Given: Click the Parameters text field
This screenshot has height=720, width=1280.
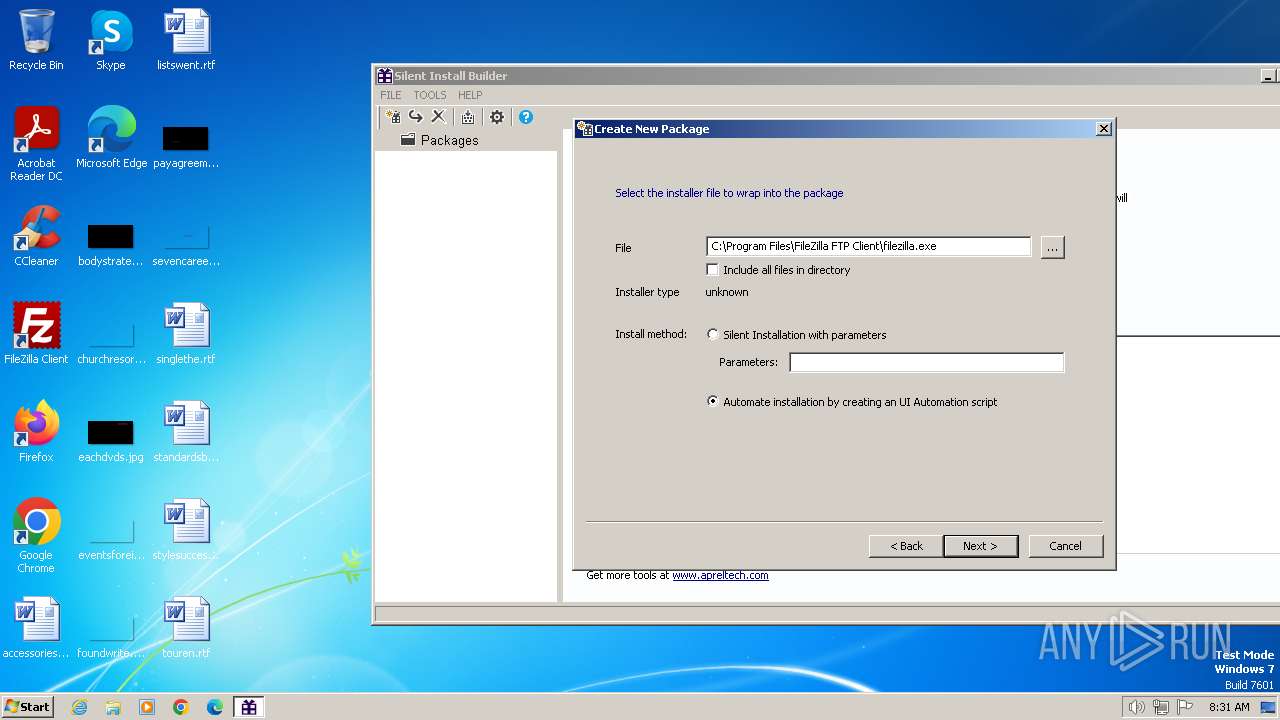Looking at the screenshot, I should pos(926,362).
